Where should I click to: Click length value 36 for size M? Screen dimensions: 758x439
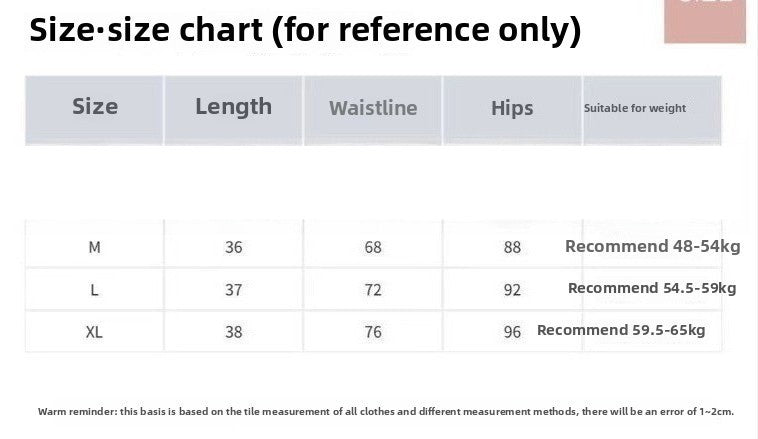[233, 247]
